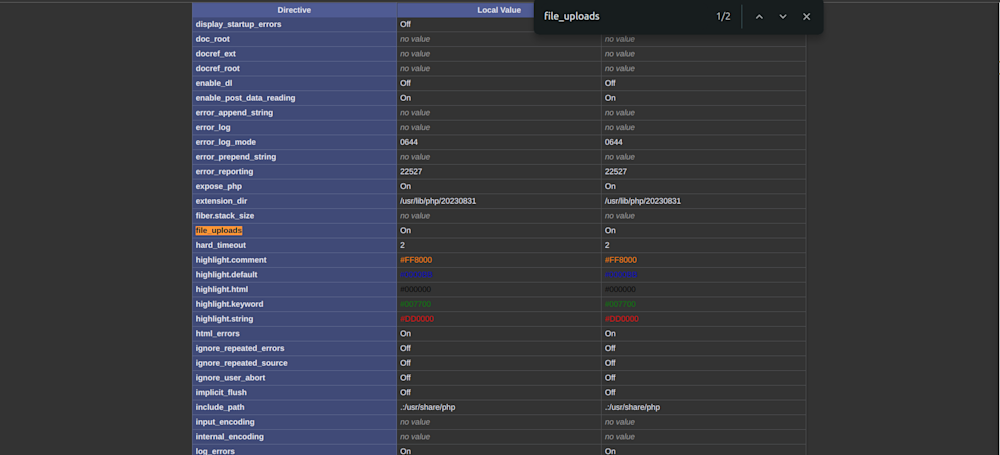This screenshot has width=1000, height=455.
Task: Select the include_path directive name
Action: [x=220, y=407]
